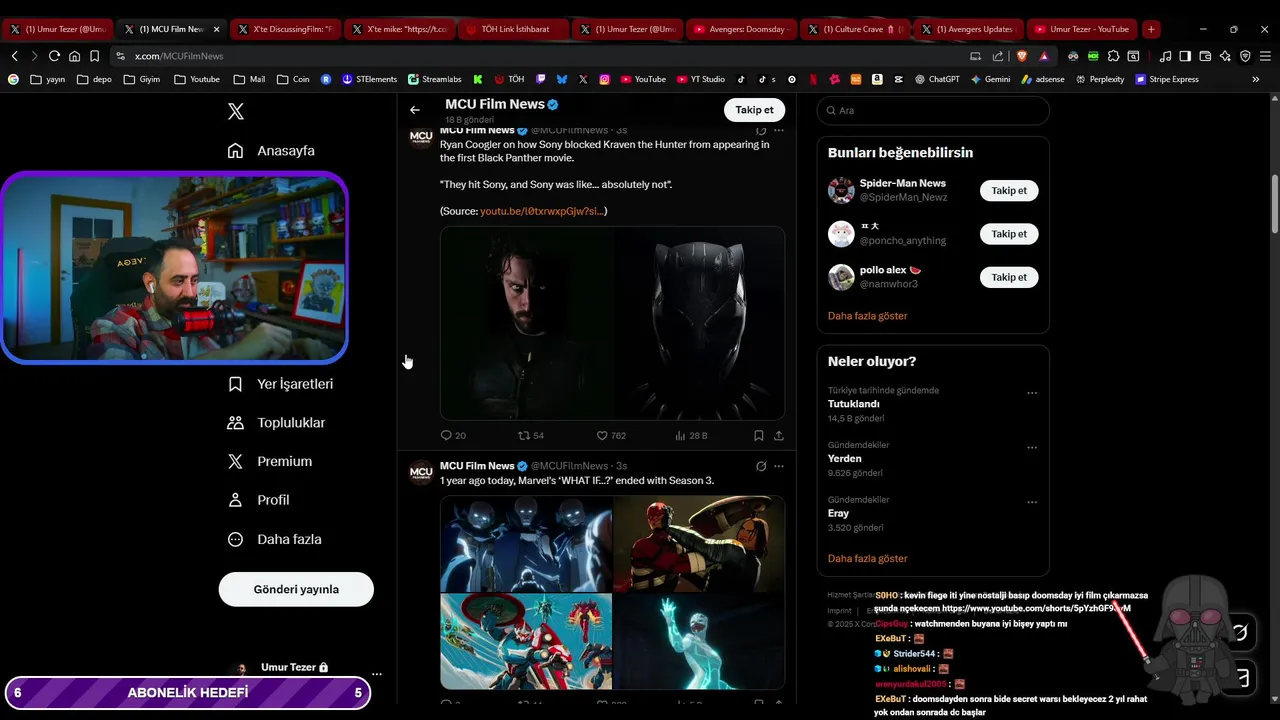Open Profil in the X sidebar
The width and height of the screenshot is (1280, 720).
(258, 500)
